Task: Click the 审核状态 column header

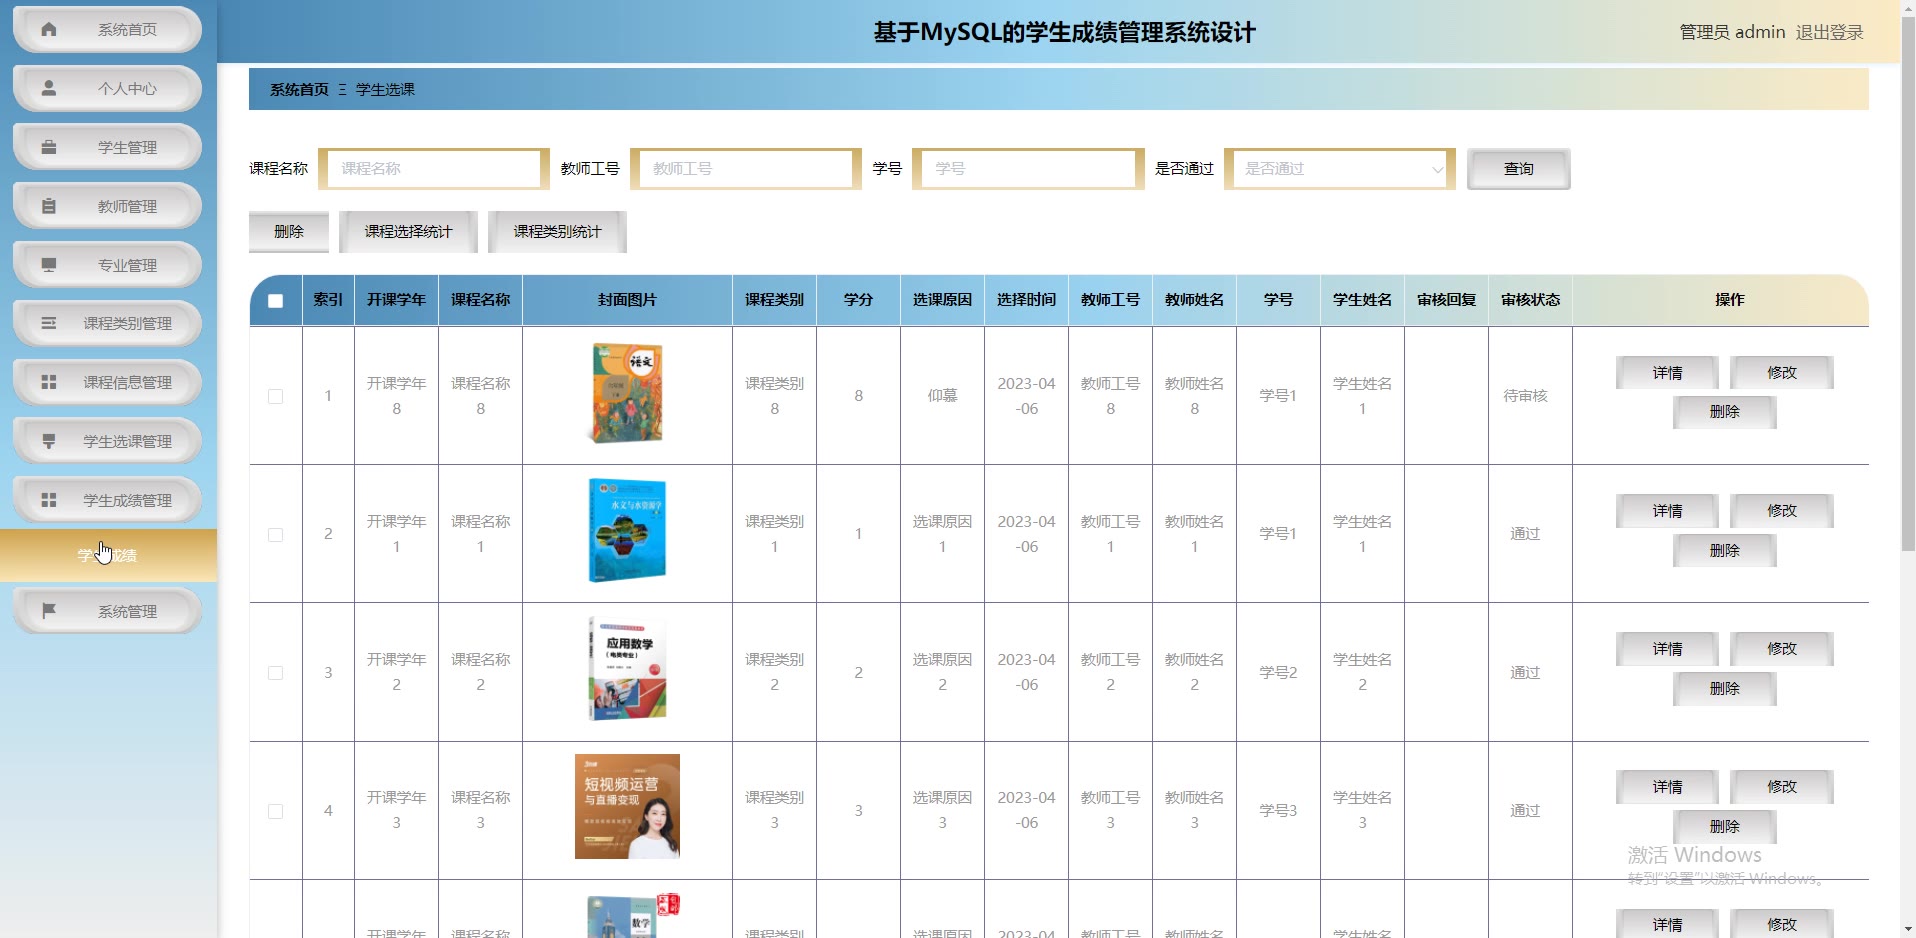Action: click(1530, 300)
